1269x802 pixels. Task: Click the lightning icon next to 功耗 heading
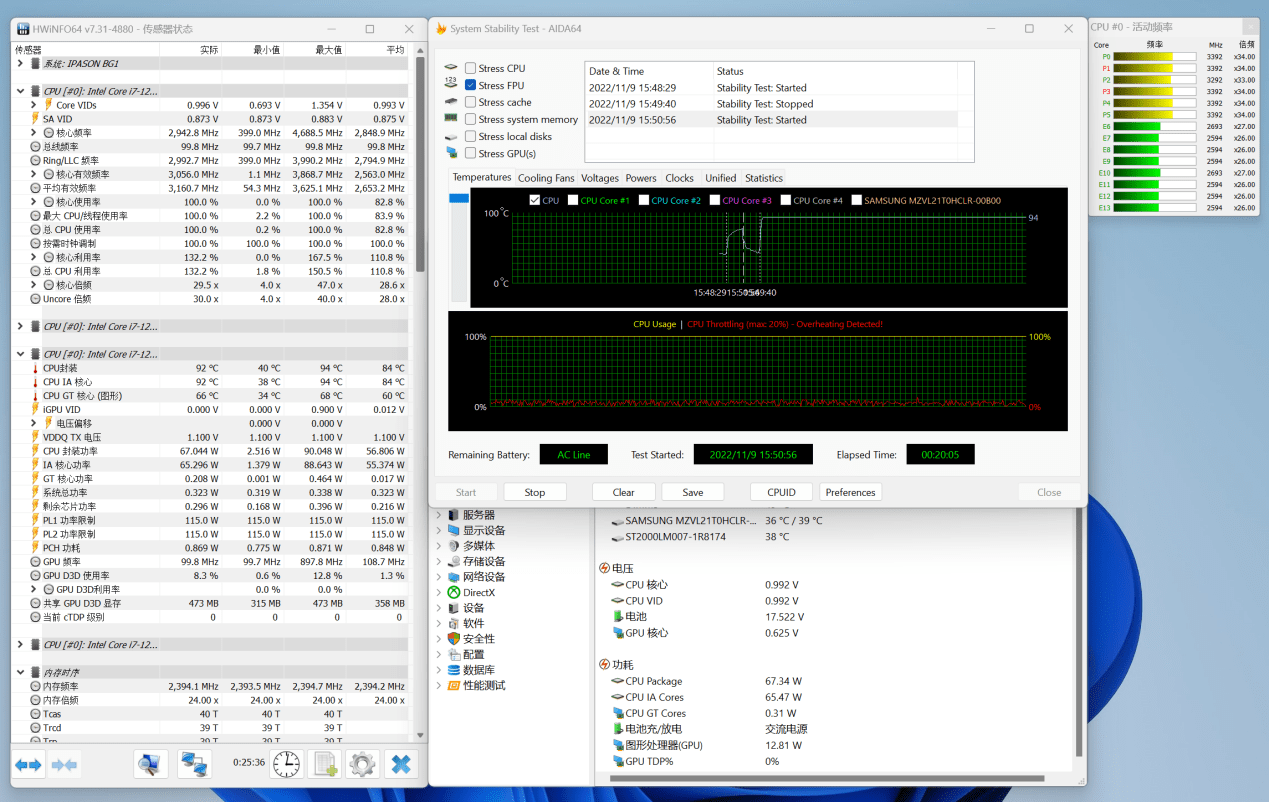[x=604, y=665]
